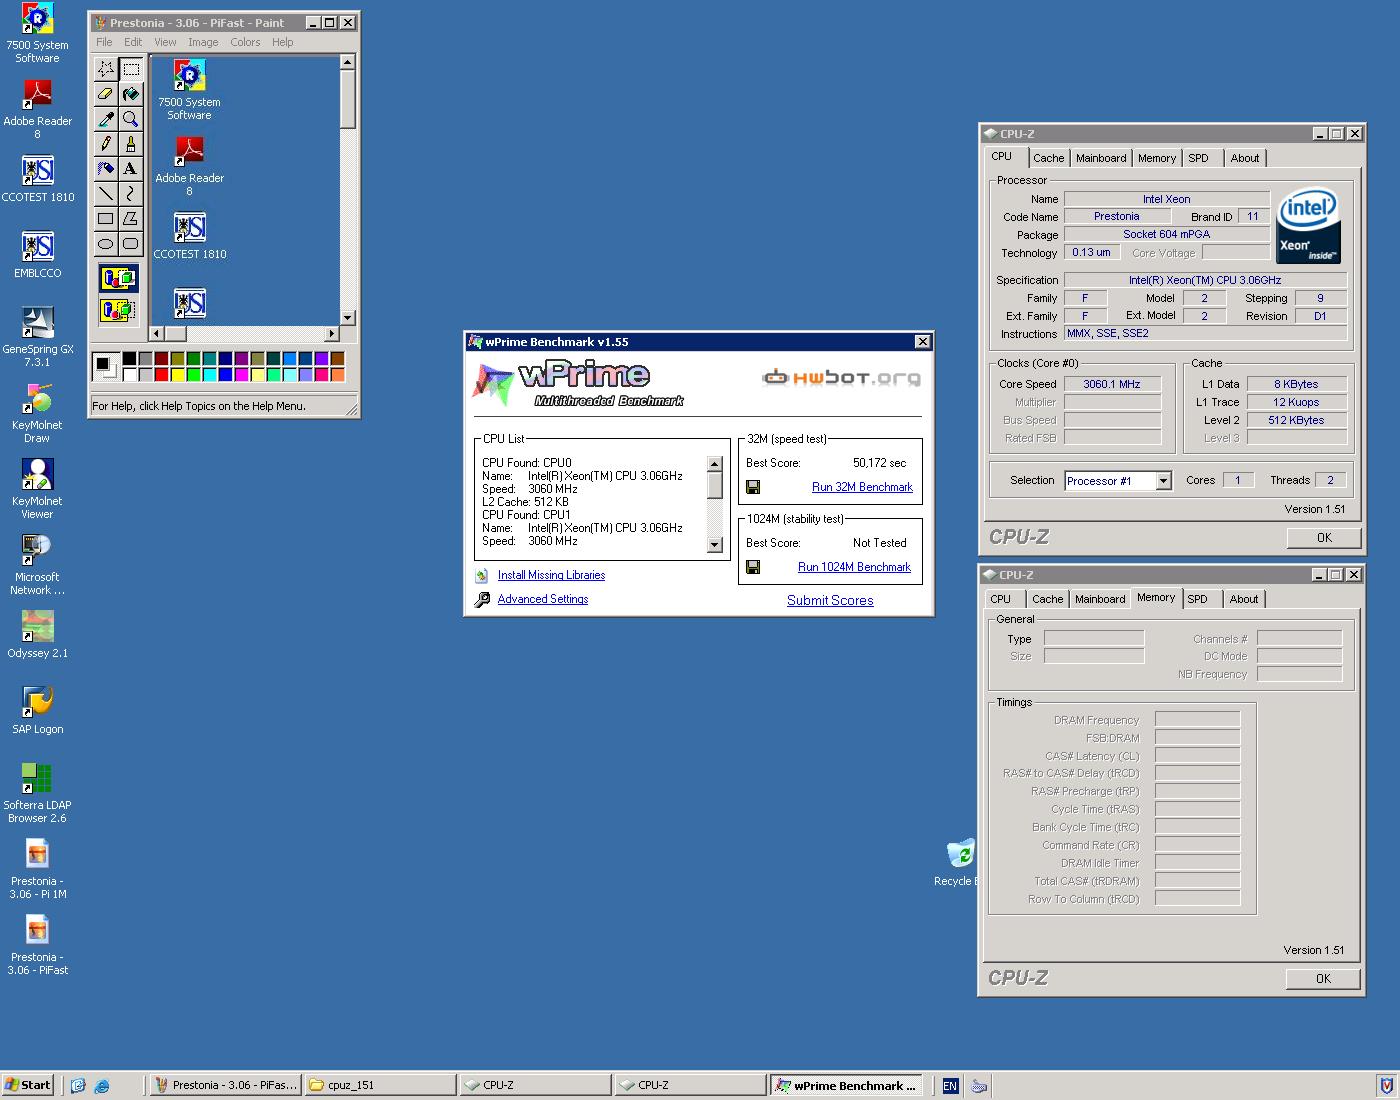Select the Rectangle shape tool
The height and width of the screenshot is (1100, 1400).
pos(105,218)
